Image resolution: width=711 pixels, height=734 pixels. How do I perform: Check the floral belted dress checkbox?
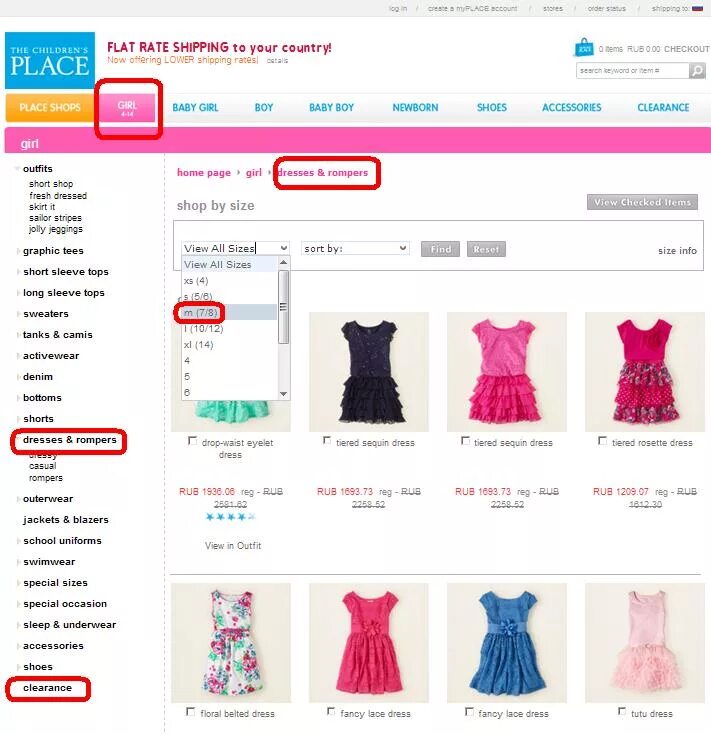(191, 712)
